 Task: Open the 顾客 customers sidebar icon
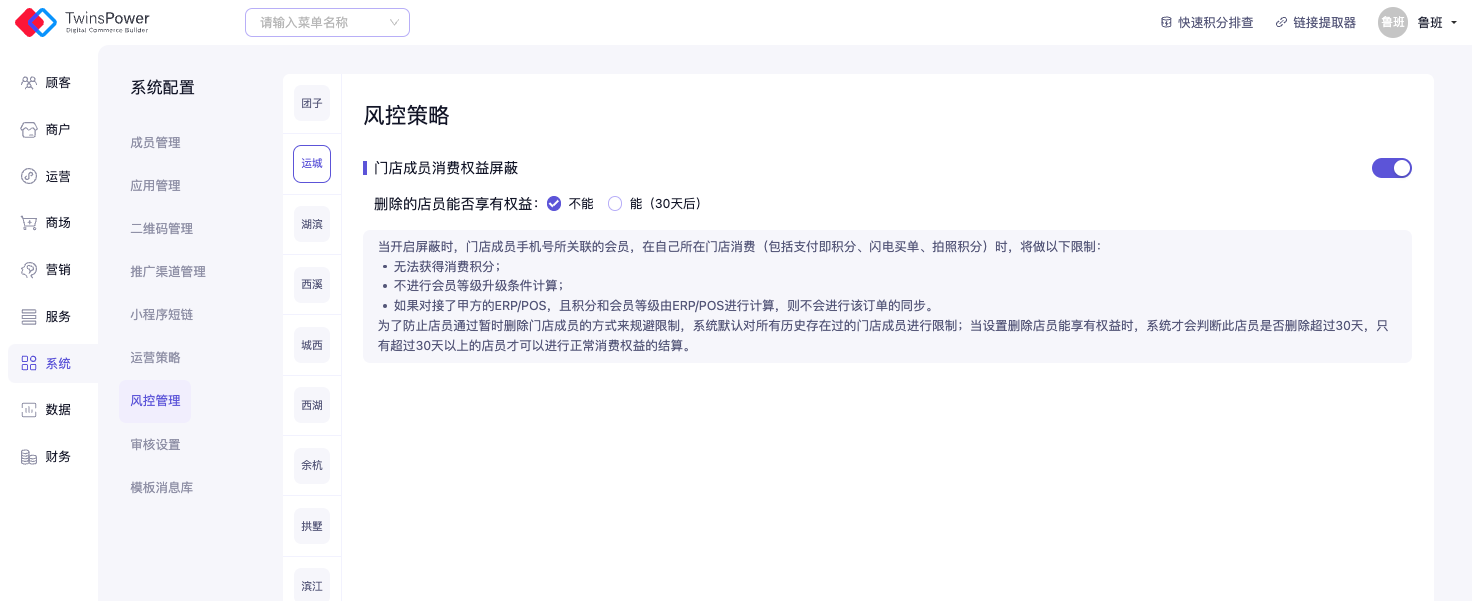(x=29, y=83)
